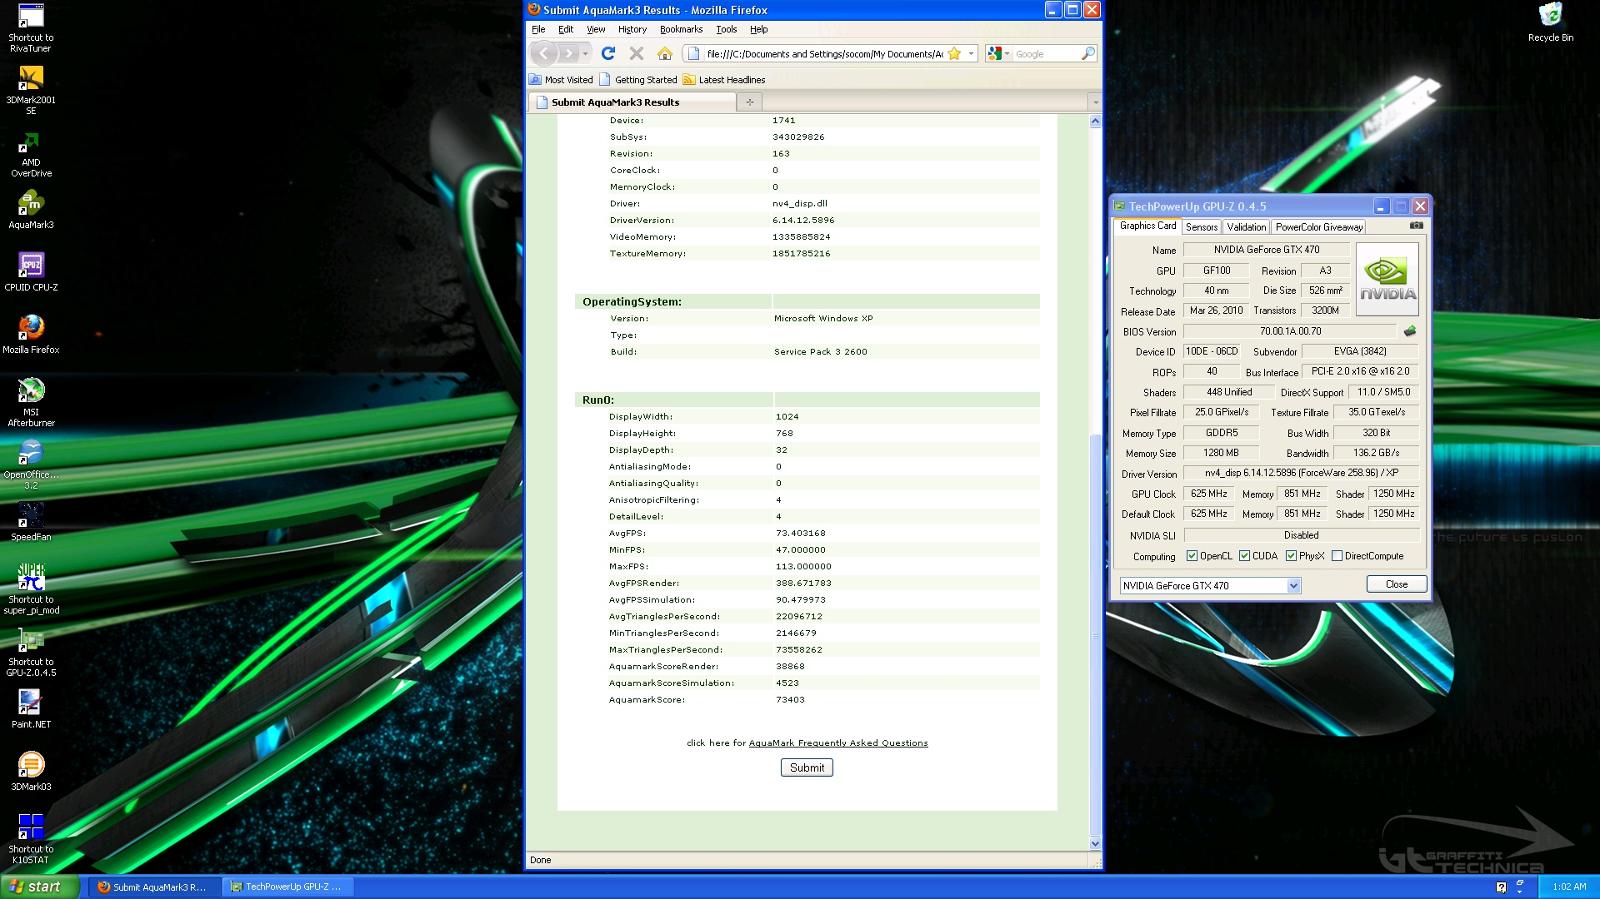Open the Bookmarks menu in Firefox
This screenshot has width=1600, height=899.
click(681, 29)
